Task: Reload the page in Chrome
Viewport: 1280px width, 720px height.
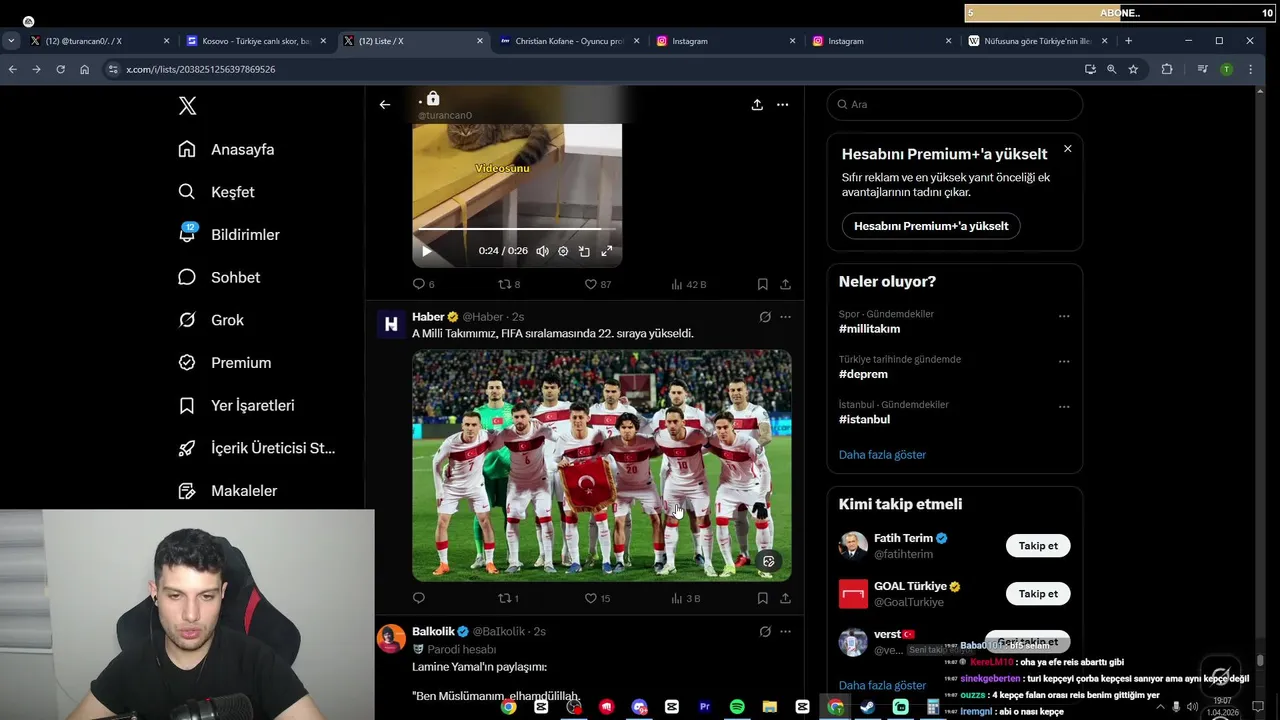Action: coord(60,69)
